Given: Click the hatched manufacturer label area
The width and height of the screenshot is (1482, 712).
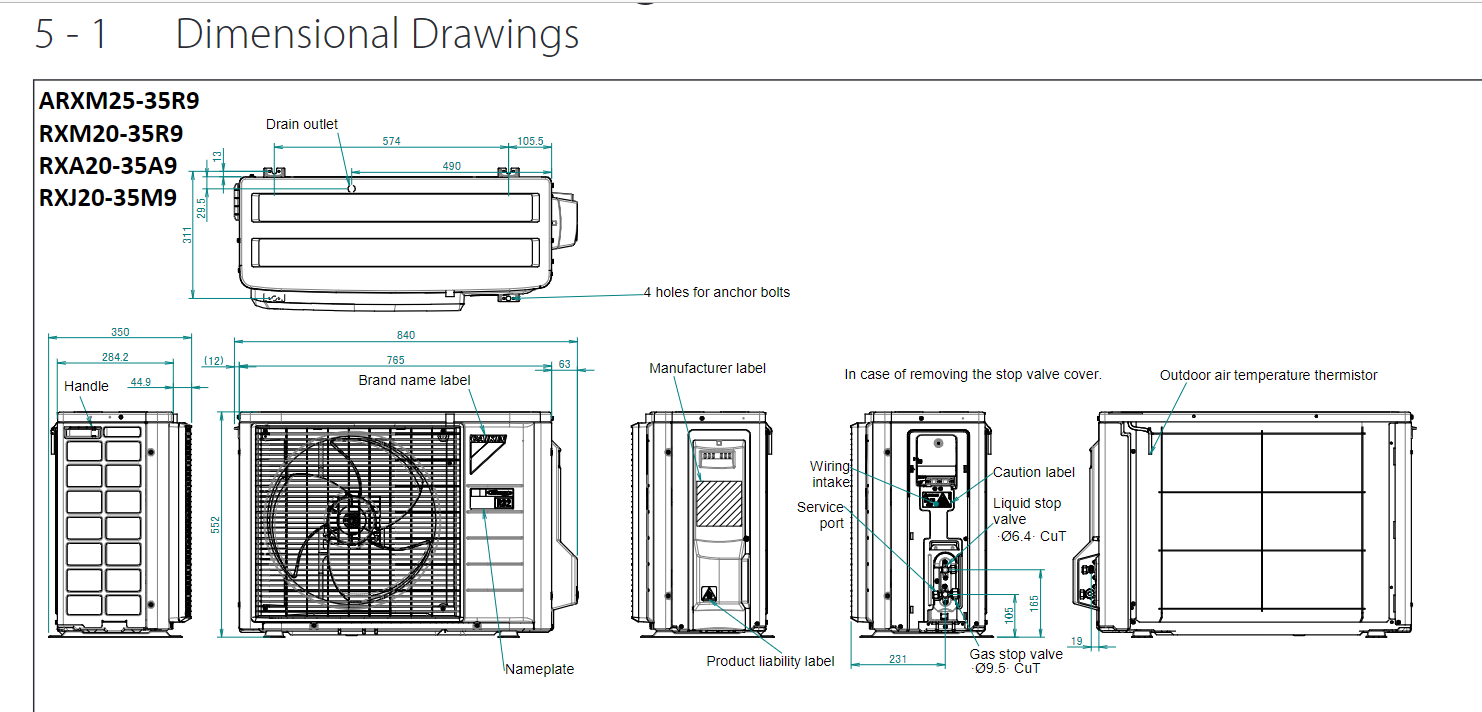Looking at the screenshot, I should 719,504.
